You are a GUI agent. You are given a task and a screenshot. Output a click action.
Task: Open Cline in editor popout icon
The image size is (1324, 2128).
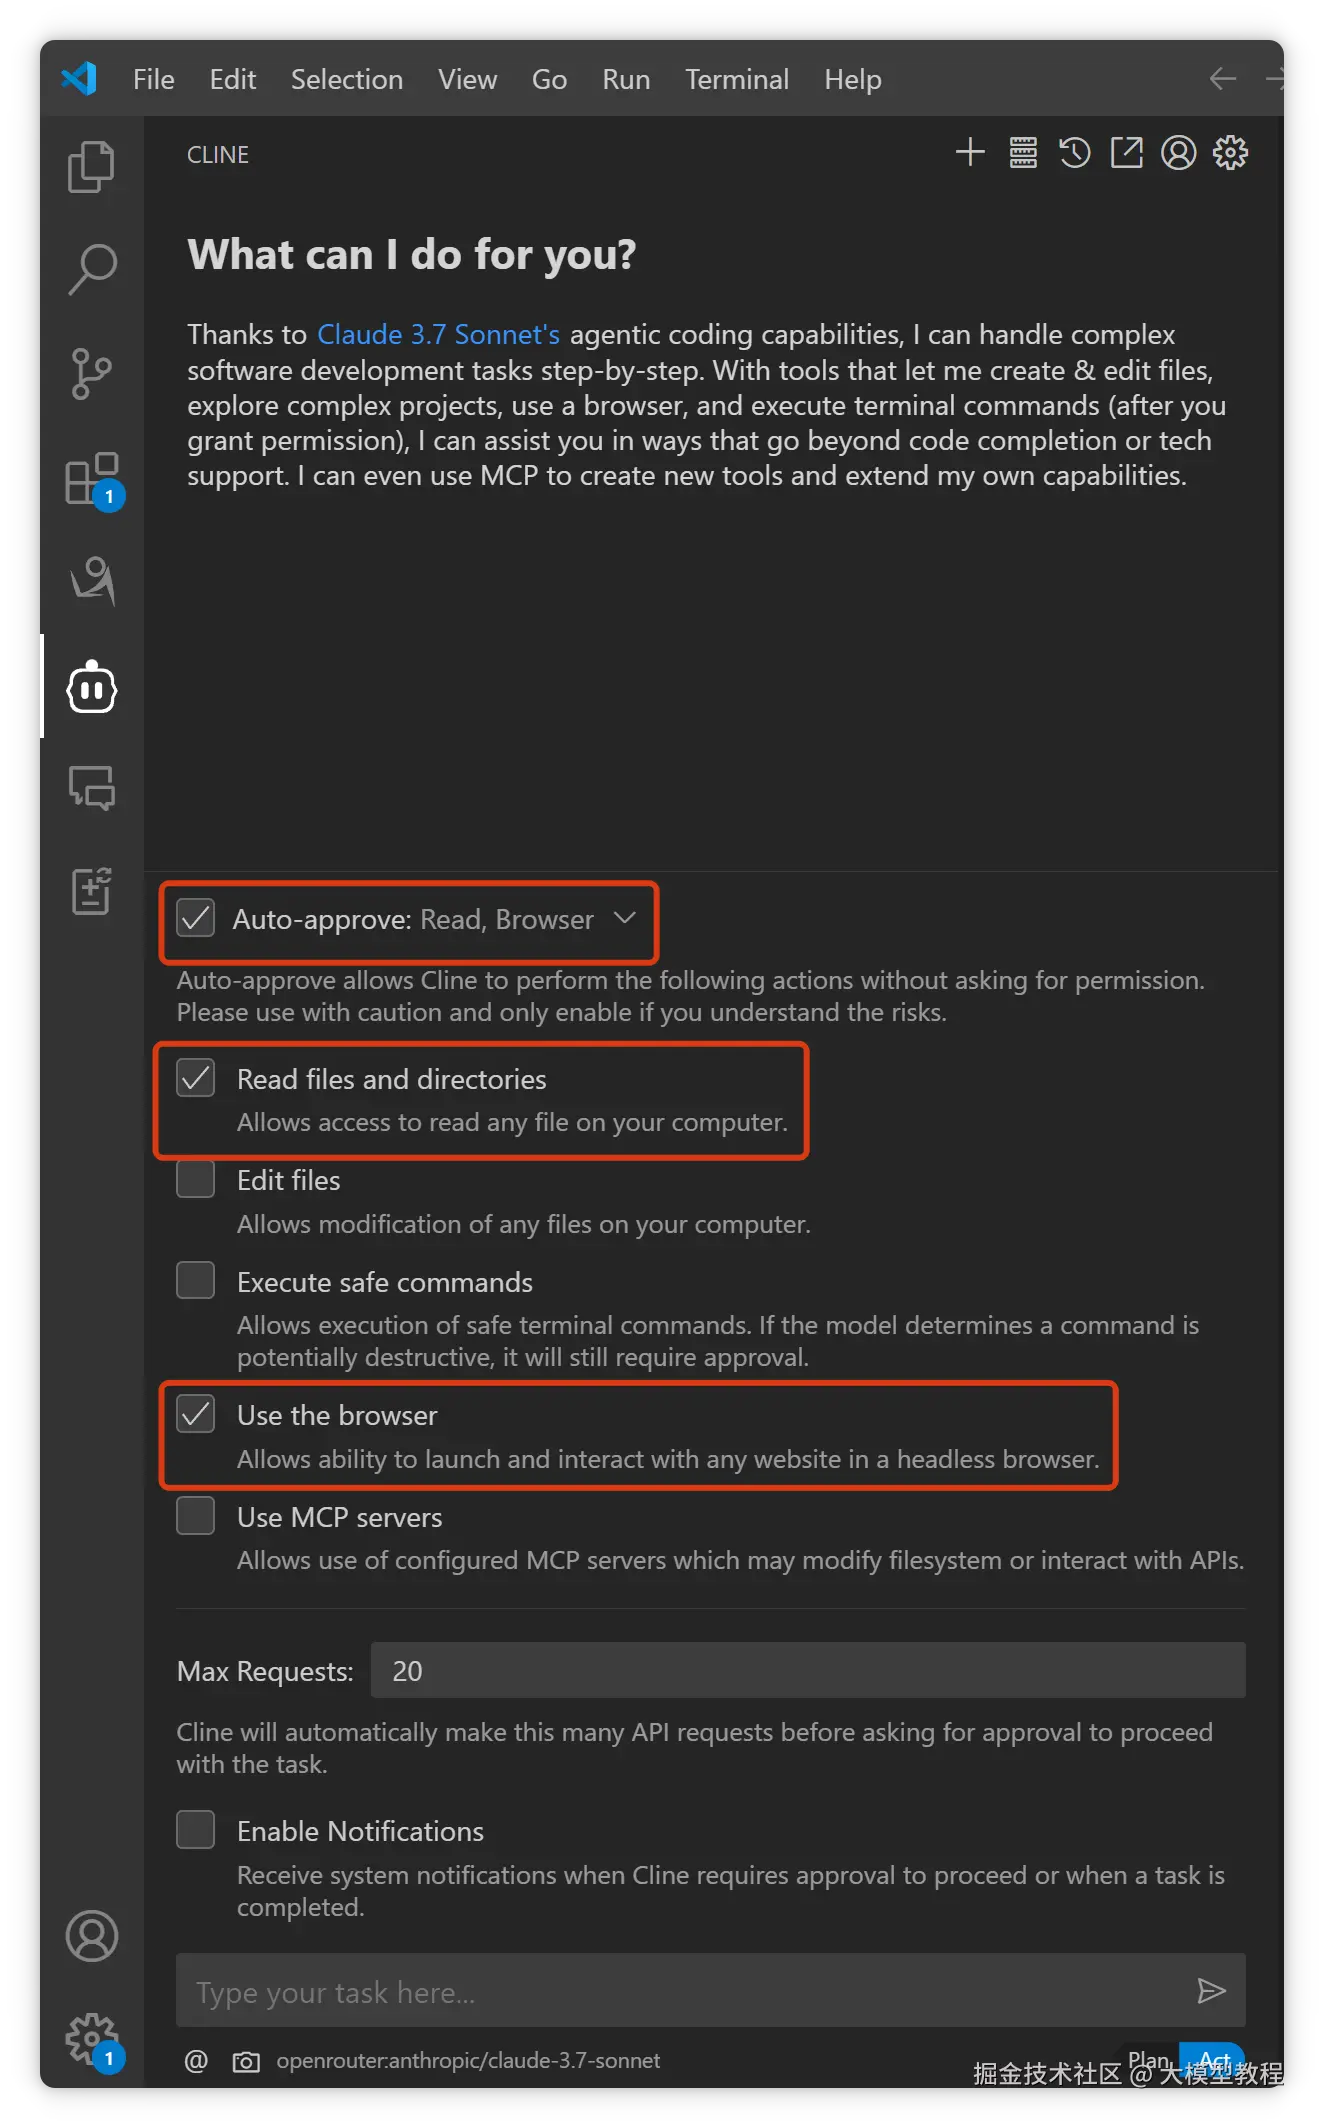click(1127, 153)
